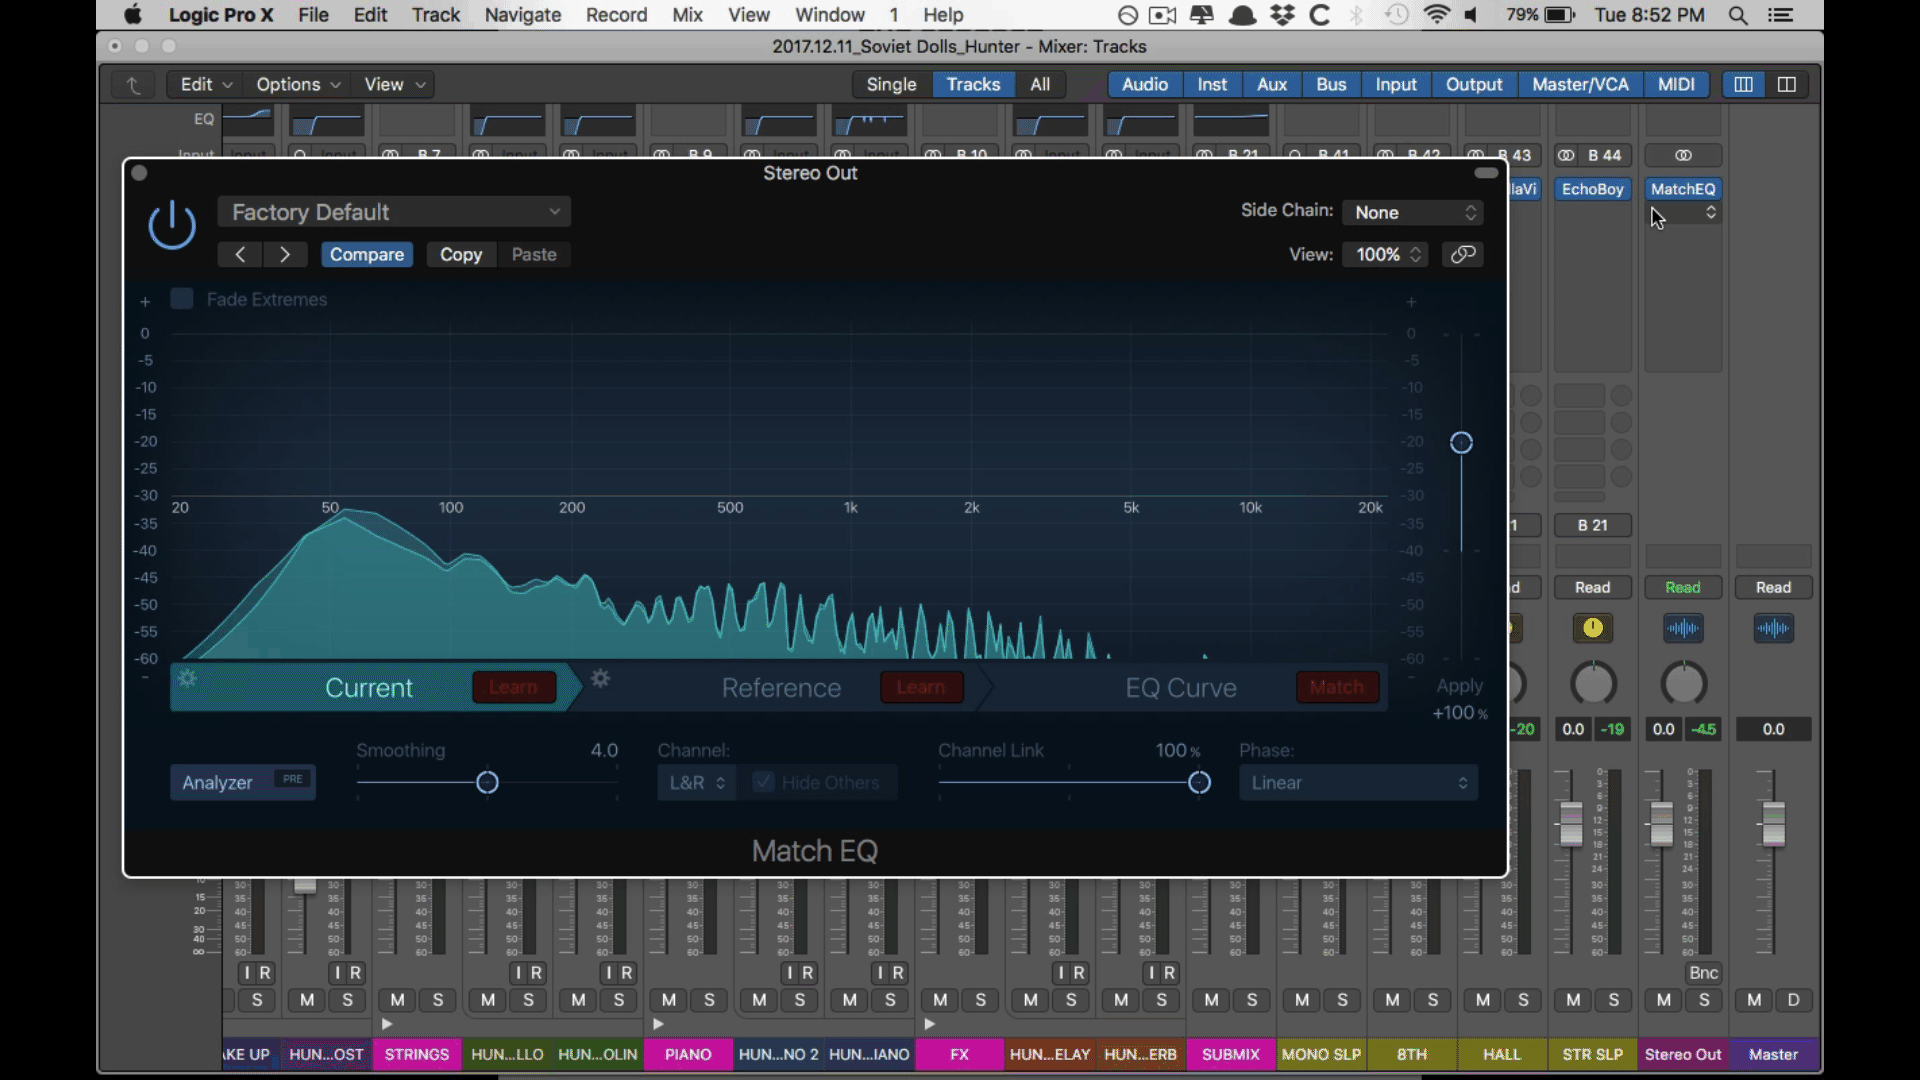Switch to narrow channel strip view icon
The image size is (1920, 1080).
pyautogui.click(x=1743, y=85)
